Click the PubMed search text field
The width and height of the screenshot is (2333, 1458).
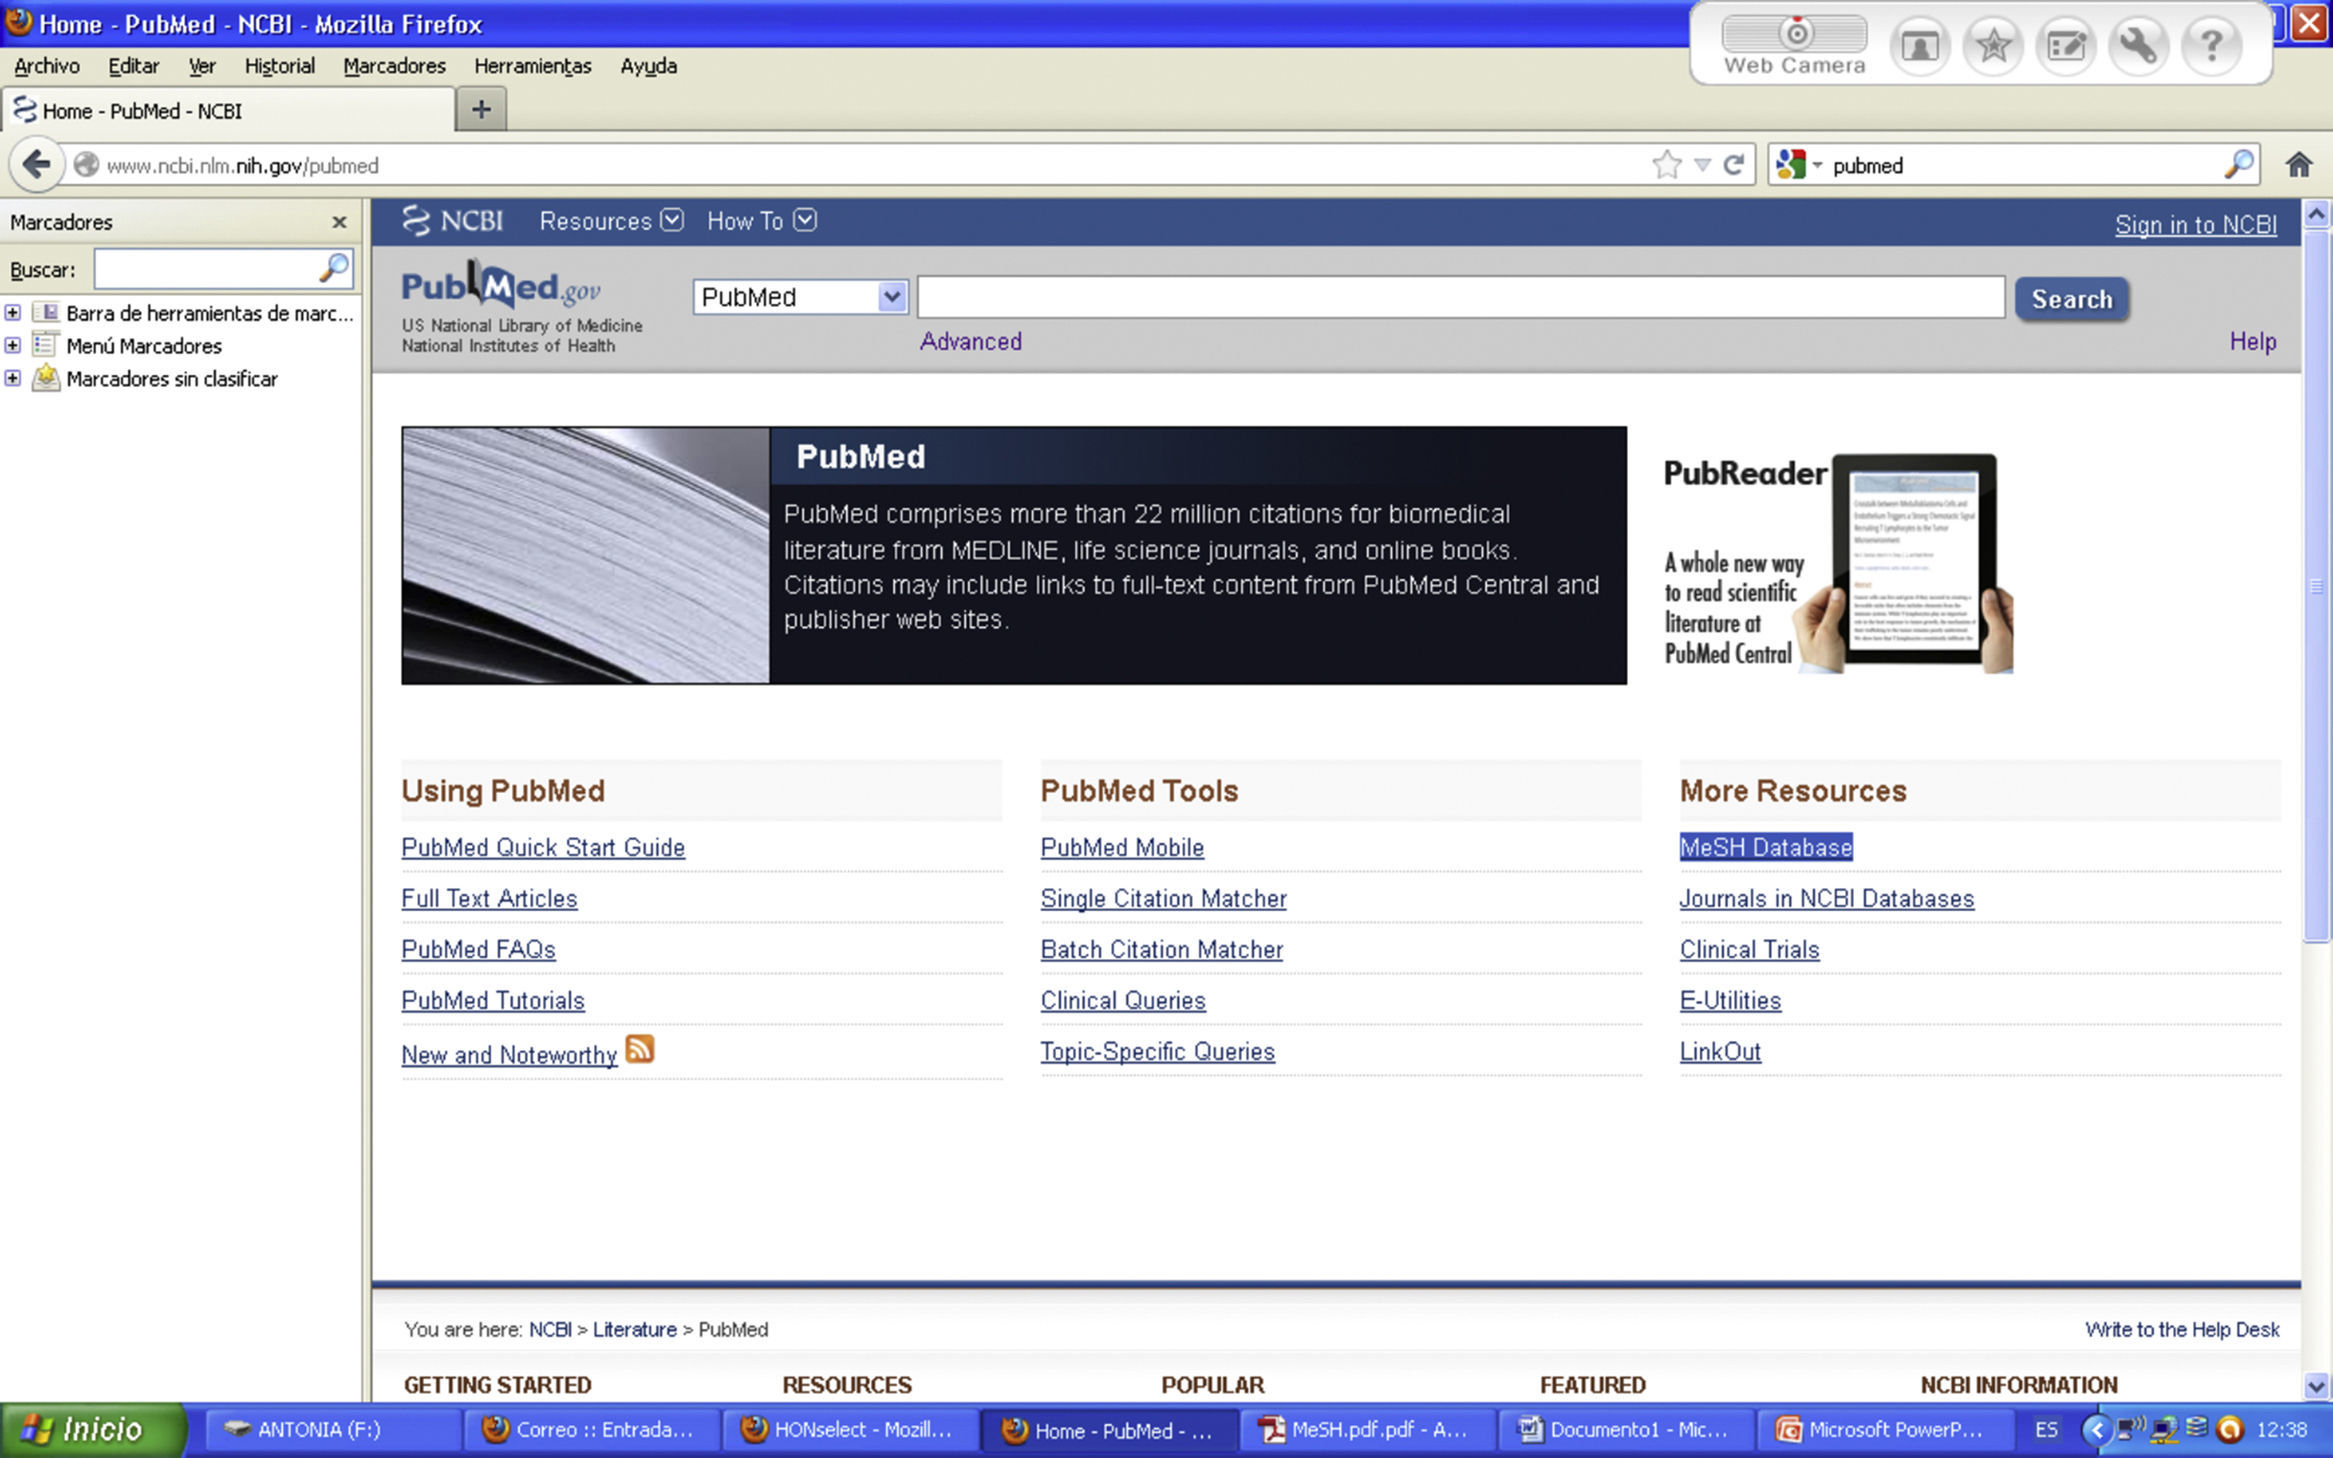[x=1460, y=298]
